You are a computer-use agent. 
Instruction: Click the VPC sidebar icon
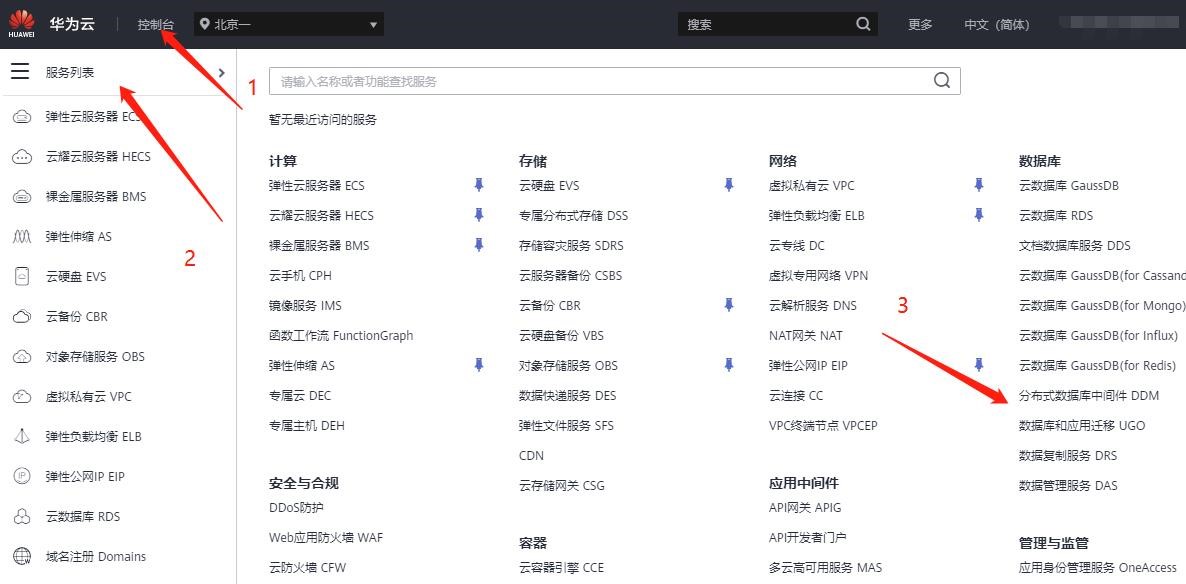tap(23, 396)
